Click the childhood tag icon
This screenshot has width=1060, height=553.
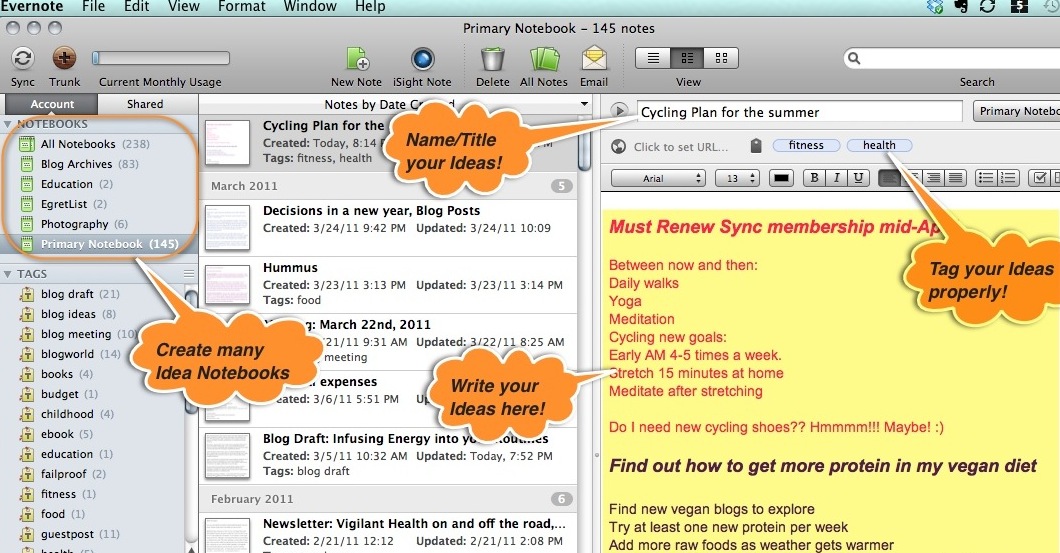click(x=27, y=414)
